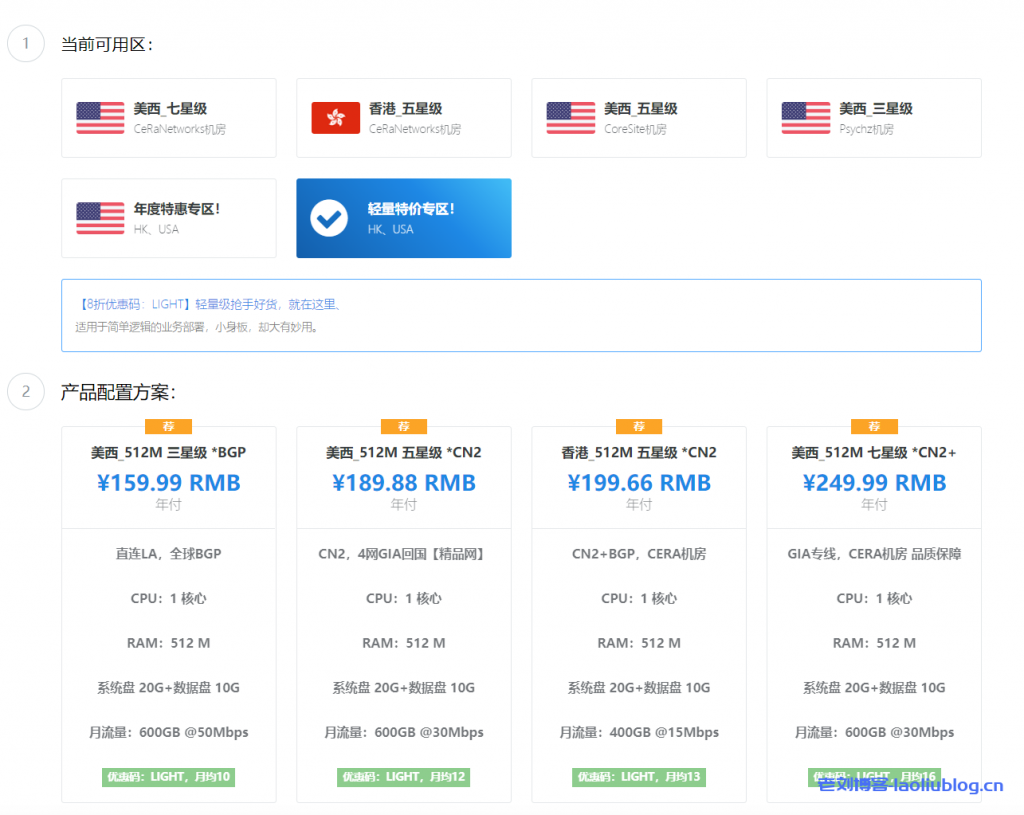Click the numbered circle beside 当前可用区
This screenshot has height=815, width=1024.
click(x=25, y=44)
